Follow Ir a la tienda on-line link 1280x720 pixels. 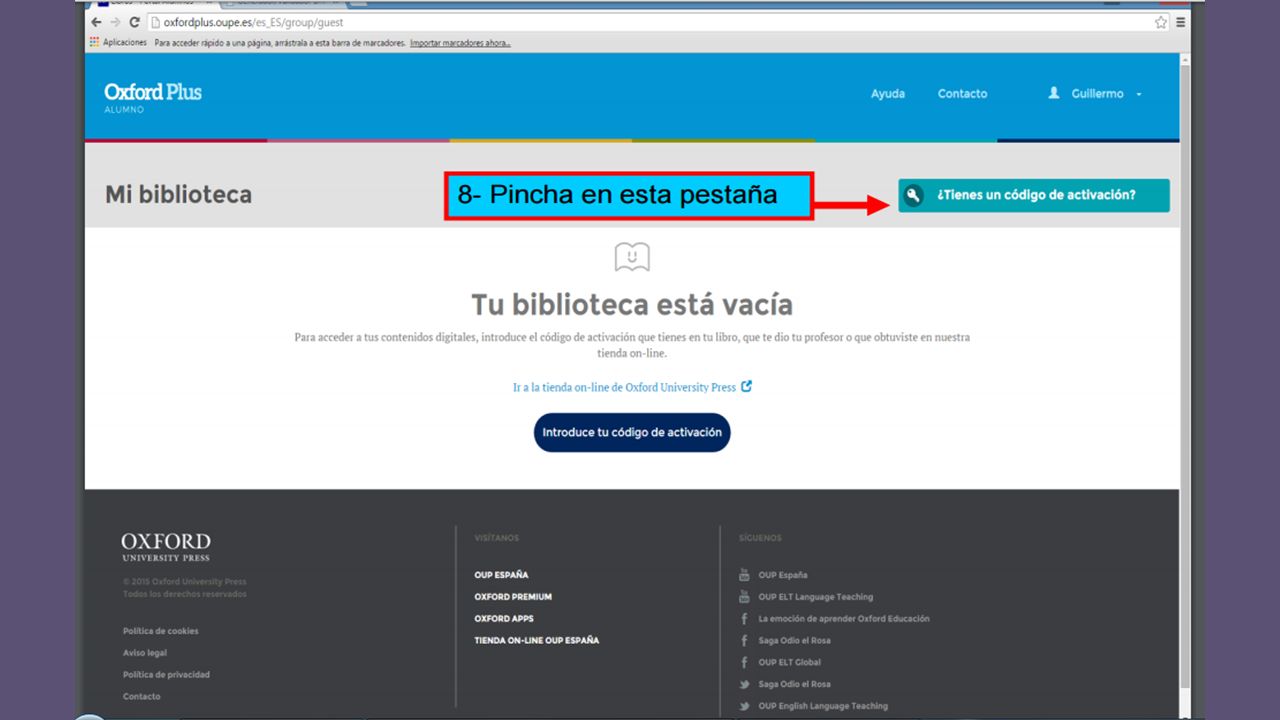click(624, 387)
